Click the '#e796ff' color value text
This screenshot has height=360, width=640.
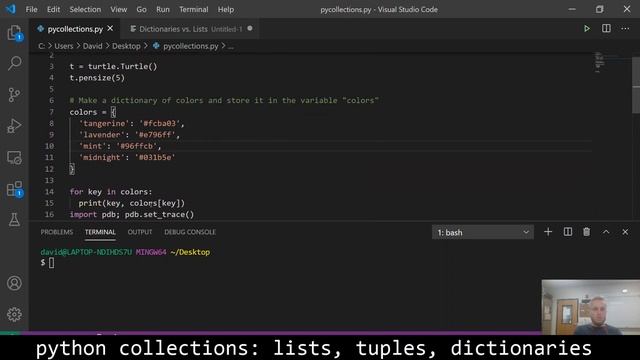click(x=155, y=135)
